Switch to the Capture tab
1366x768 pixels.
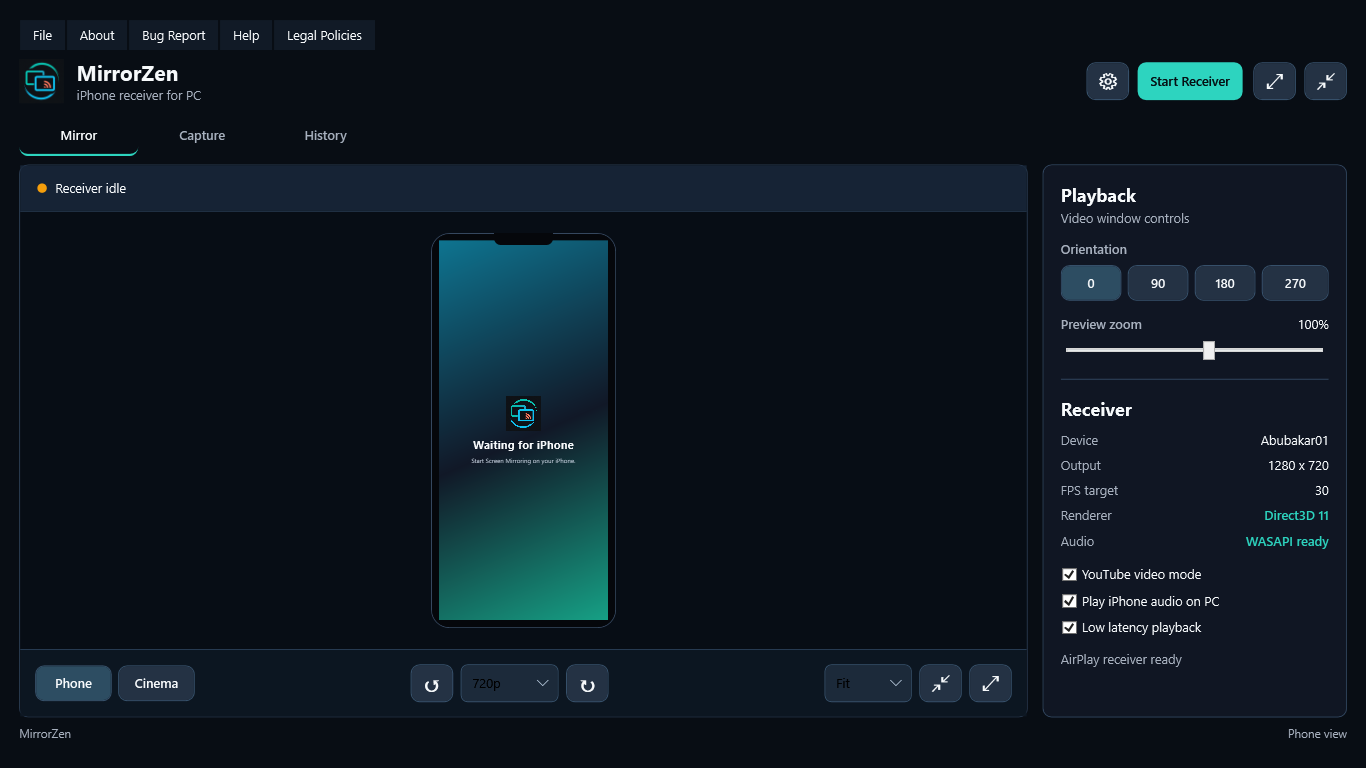coord(202,136)
